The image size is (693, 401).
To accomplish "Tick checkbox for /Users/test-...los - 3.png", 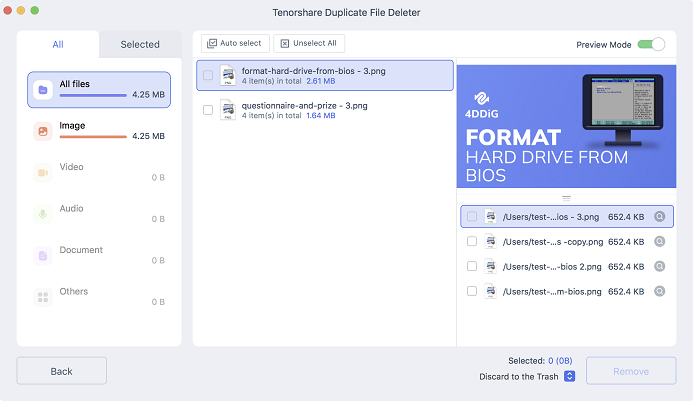I will [472, 217].
